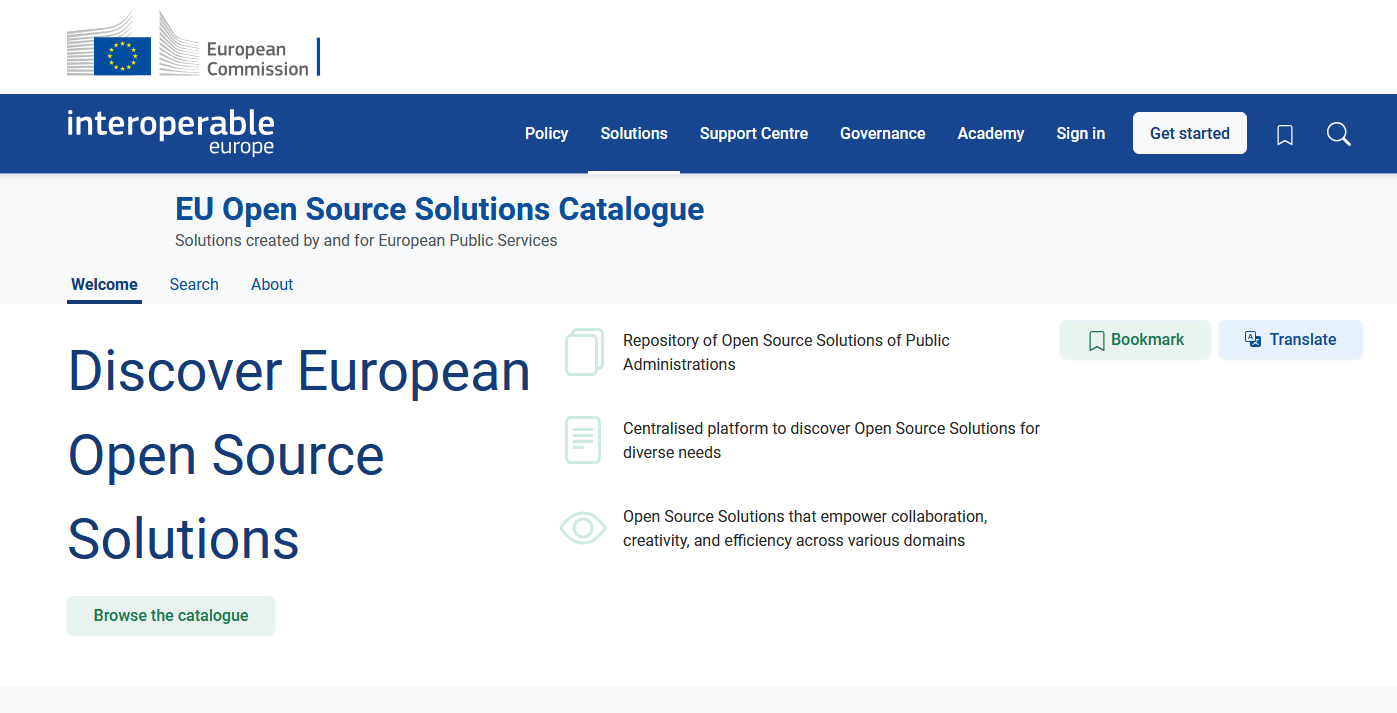Click 'Open Source Solutions that empower collaboration' text

click(x=805, y=528)
